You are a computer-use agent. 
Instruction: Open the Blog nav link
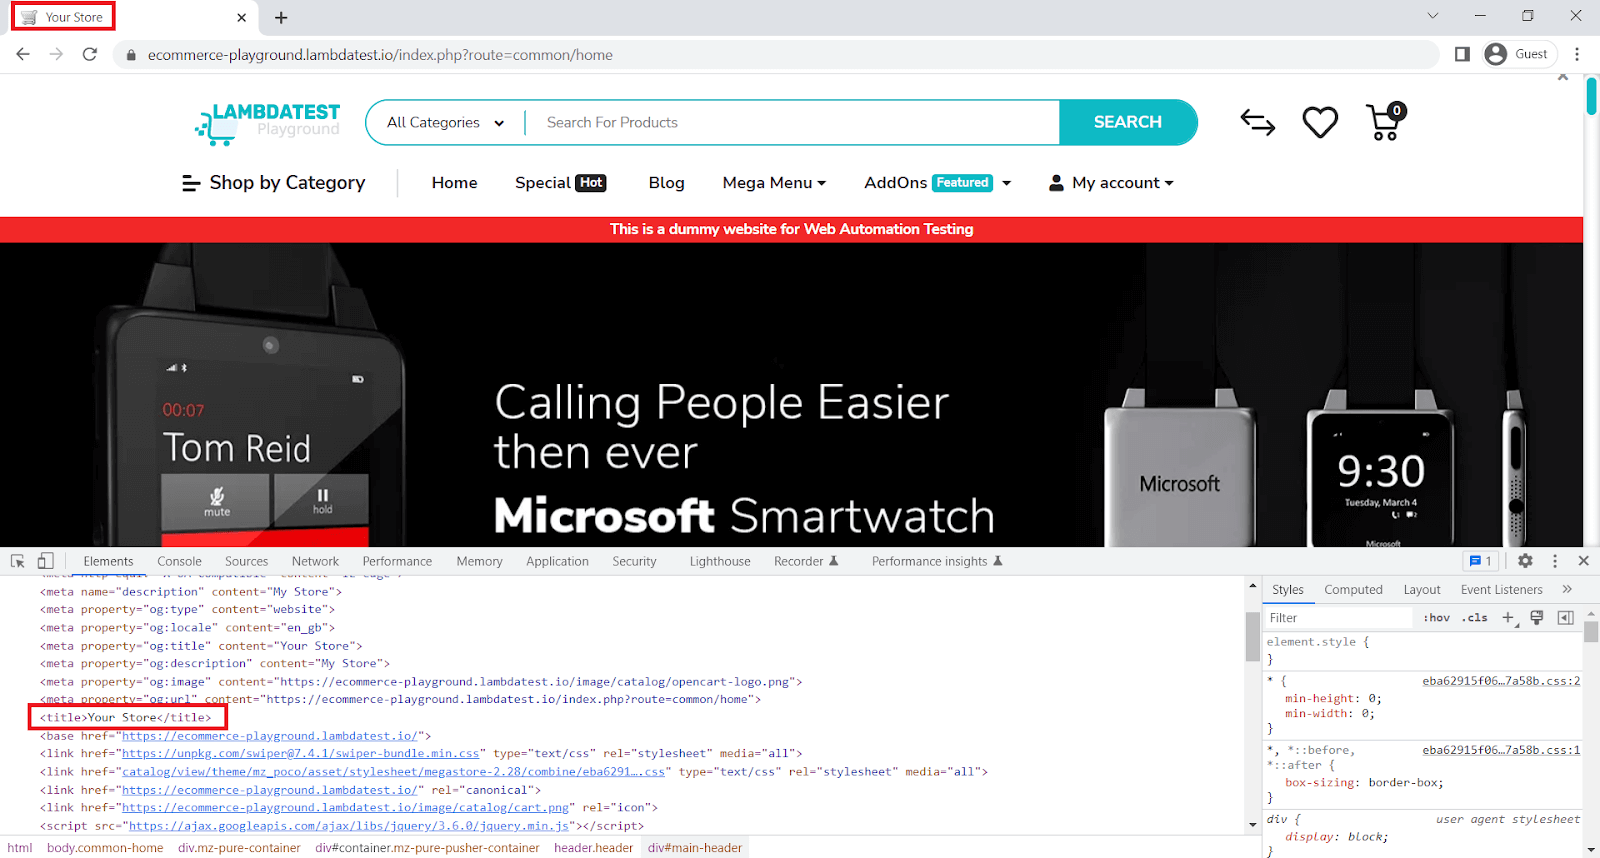(666, 183)
